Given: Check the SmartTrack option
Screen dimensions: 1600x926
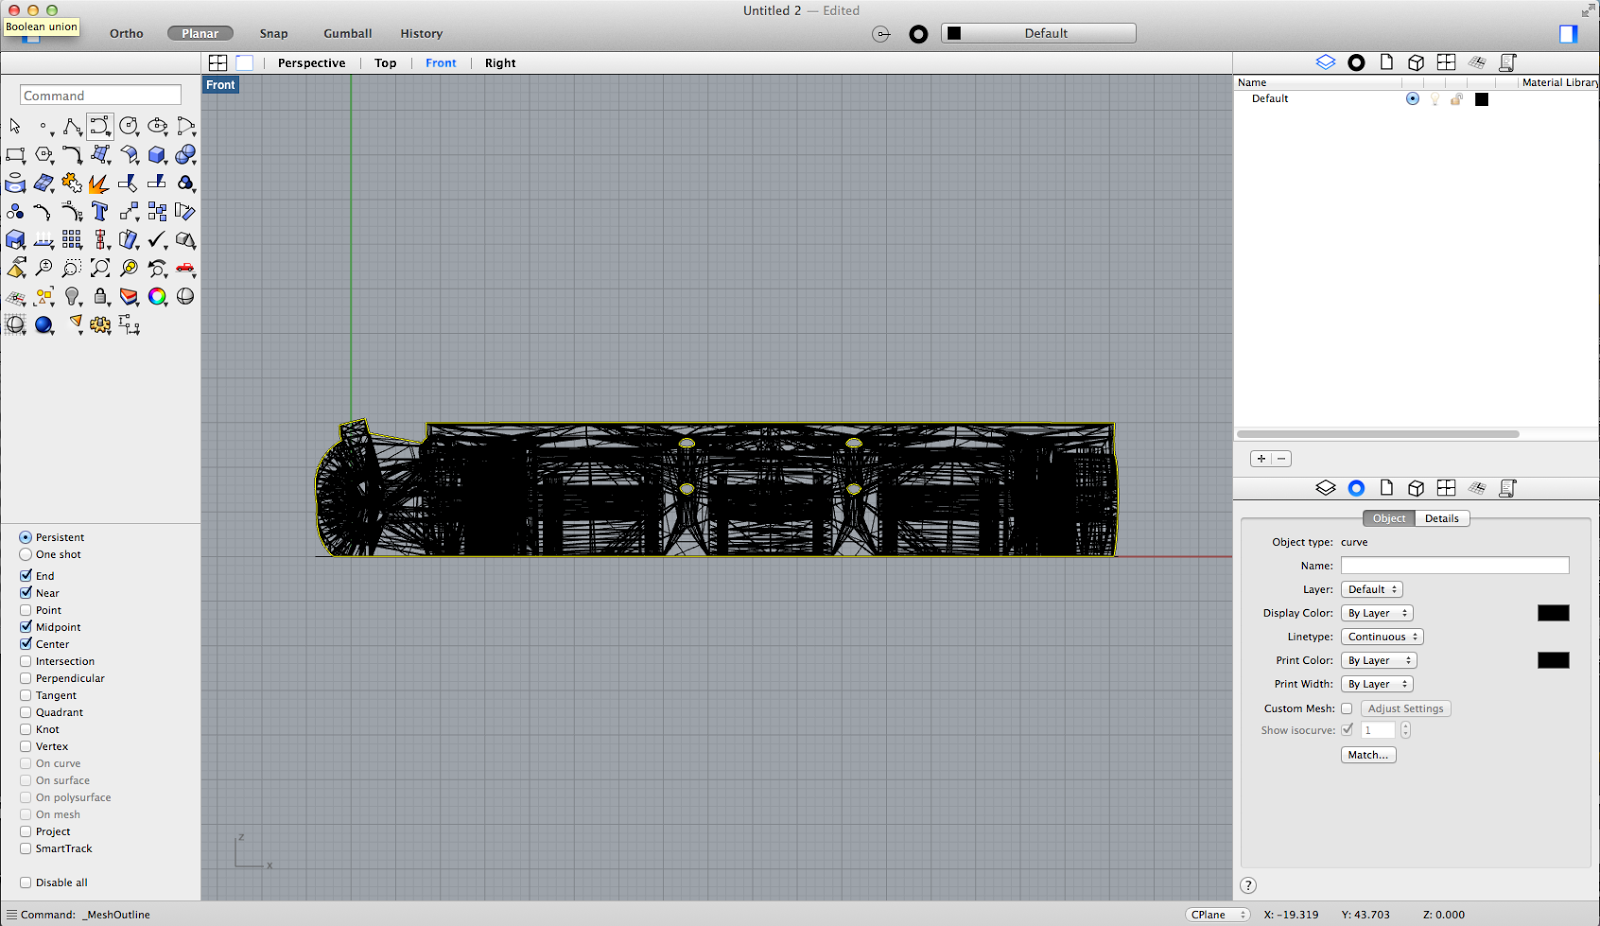Looking at the screenshot, I should (x=26, y=848).
